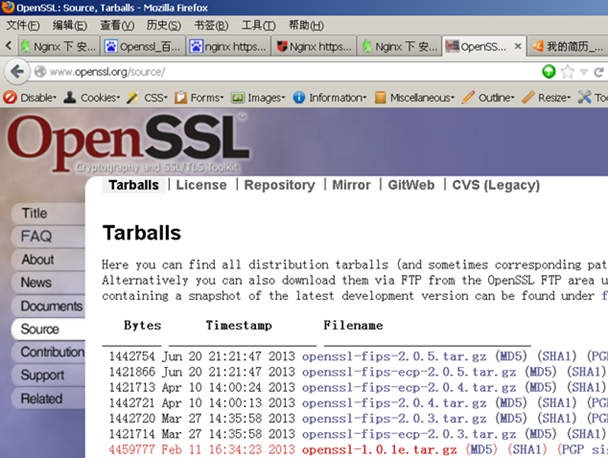Image resolution: width=608 pixels, height=458 pixels.
Task: Download openssl-1.0.1e.tar.gz
Action: (x=380, y=450)
